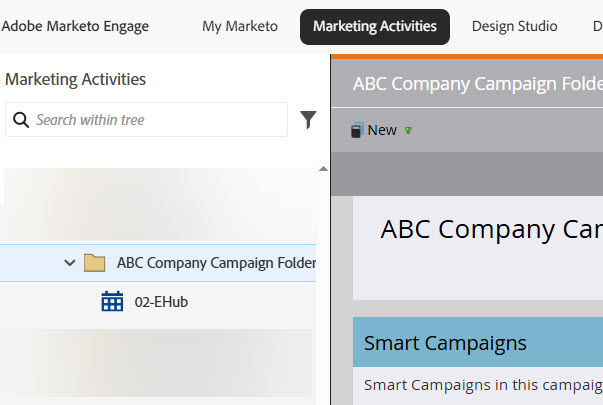Viewport: 603px width, 405px height.
Task: Click the Adobe Marketo Engage title
Action: (x=75, y=27)
